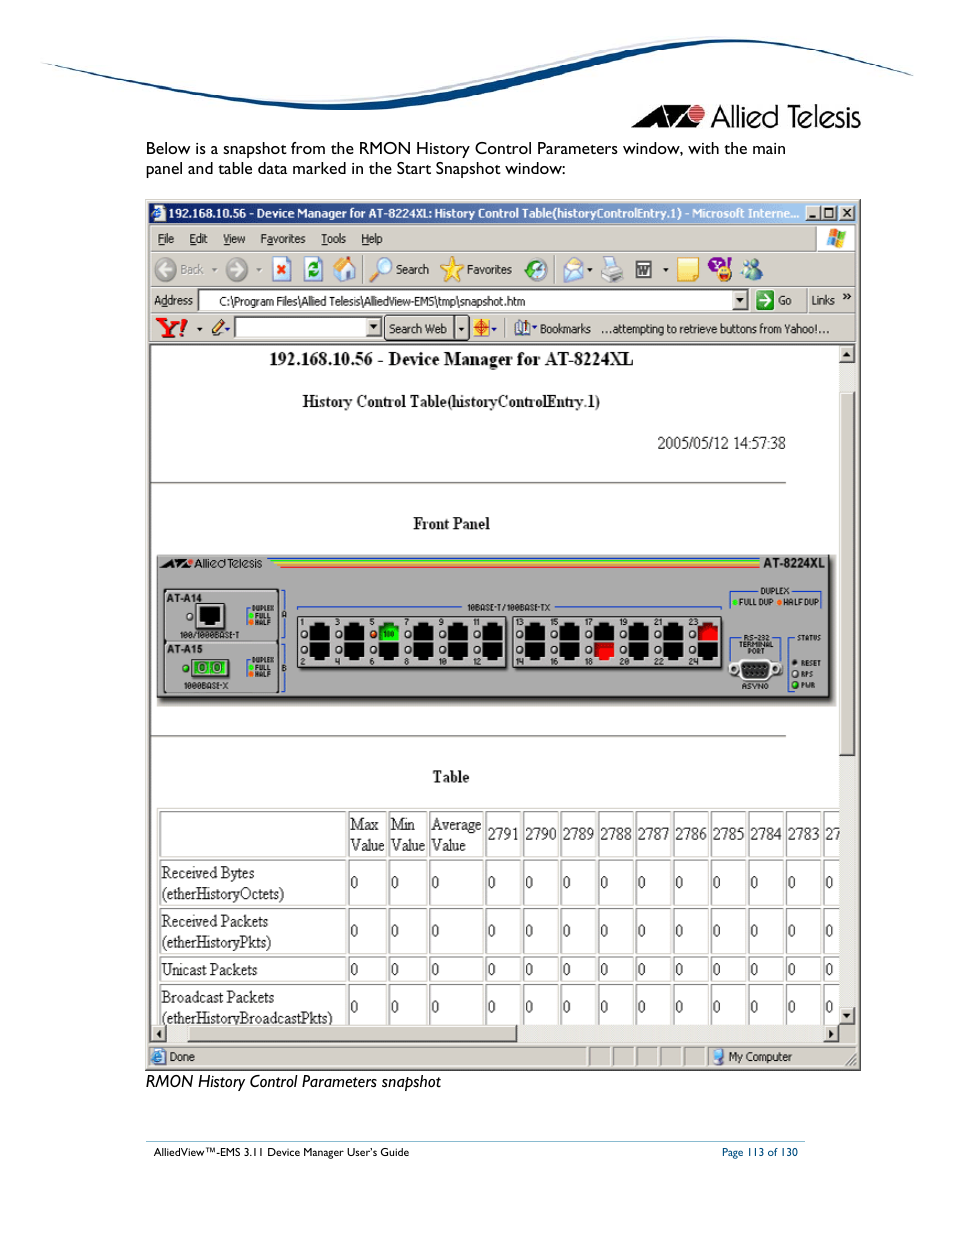Go back with the Back button
The image size is (954, 1235).
(179, 270)
